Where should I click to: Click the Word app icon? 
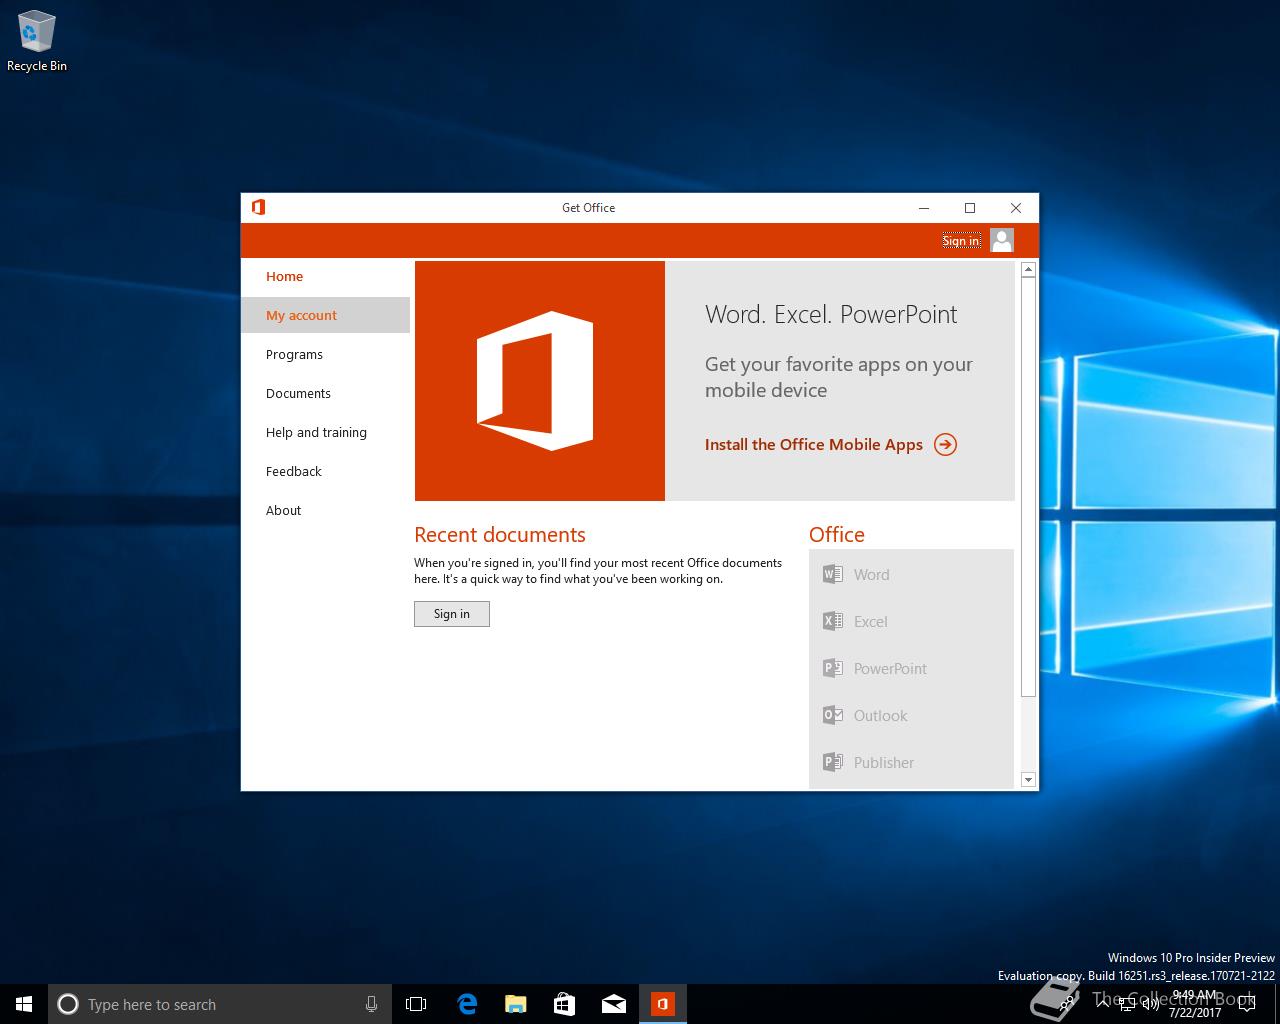pos(832,574)
